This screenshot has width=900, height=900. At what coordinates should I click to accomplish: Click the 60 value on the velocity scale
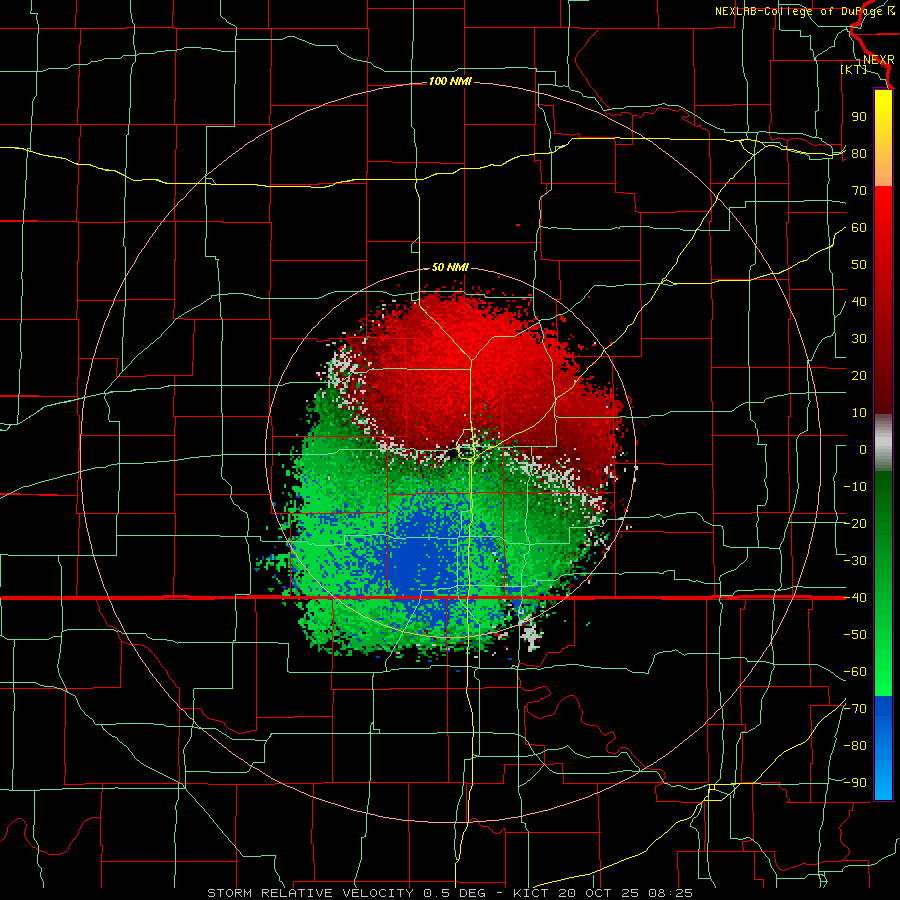(x=859, y=228)
